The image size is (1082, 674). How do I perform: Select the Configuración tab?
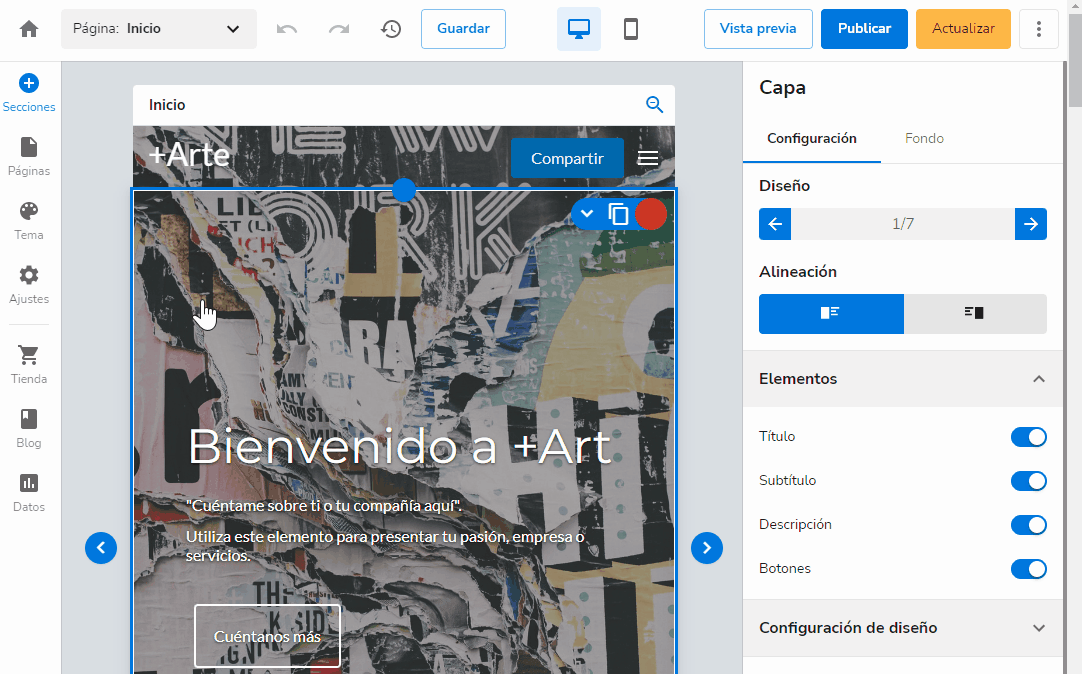(812, 139)
